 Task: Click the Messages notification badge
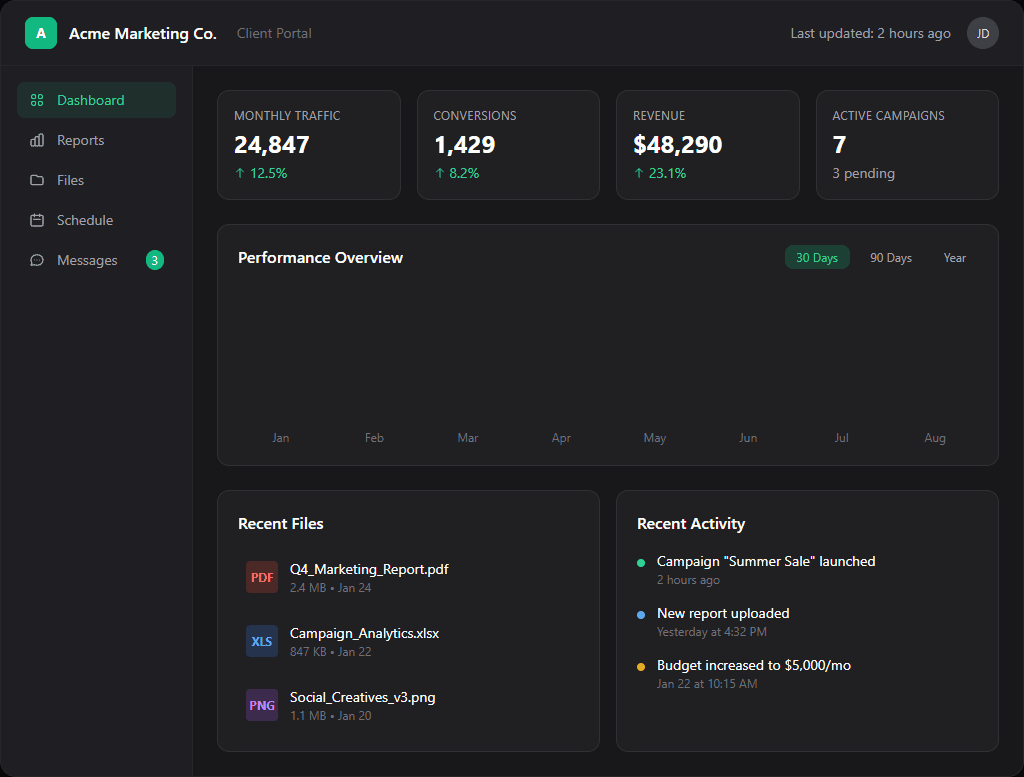[154, 260]
